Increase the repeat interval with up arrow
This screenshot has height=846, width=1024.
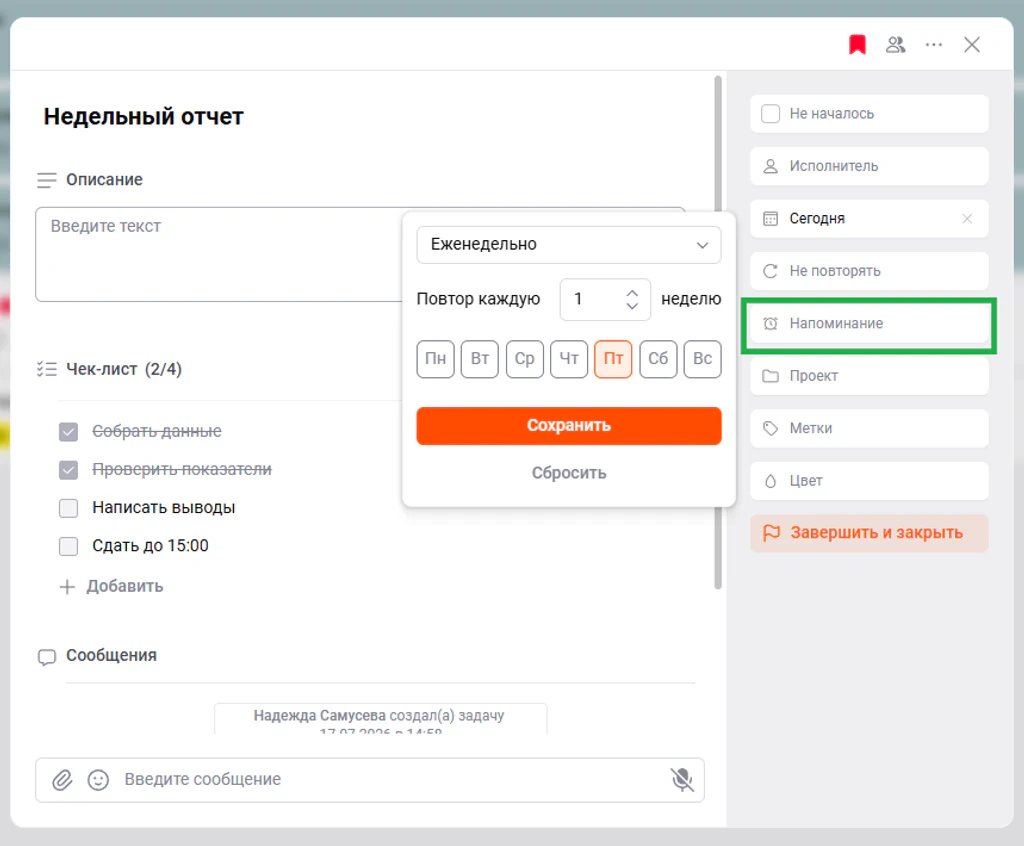(x=632, y=293)
